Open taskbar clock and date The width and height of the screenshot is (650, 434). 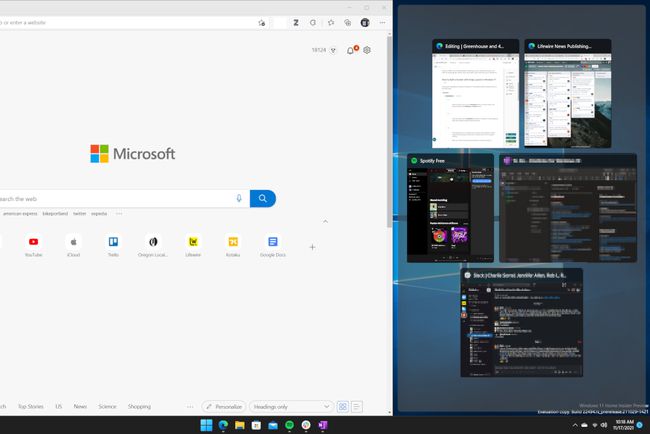(x=624, y=425)
